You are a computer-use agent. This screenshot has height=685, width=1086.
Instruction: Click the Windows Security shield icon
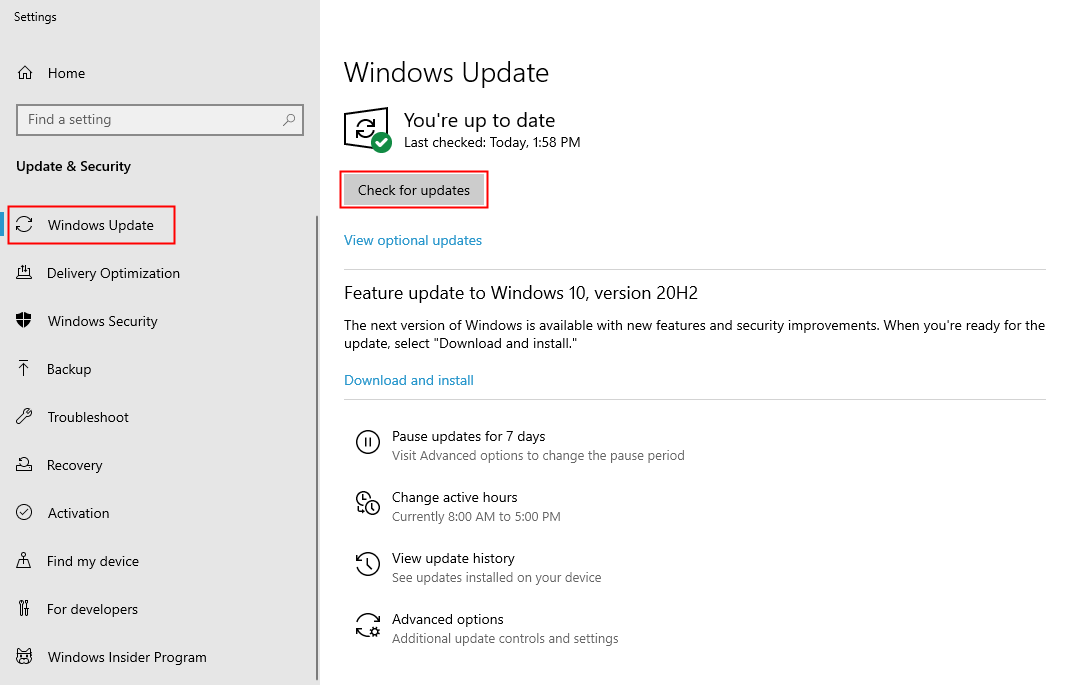tap(24, 320)
